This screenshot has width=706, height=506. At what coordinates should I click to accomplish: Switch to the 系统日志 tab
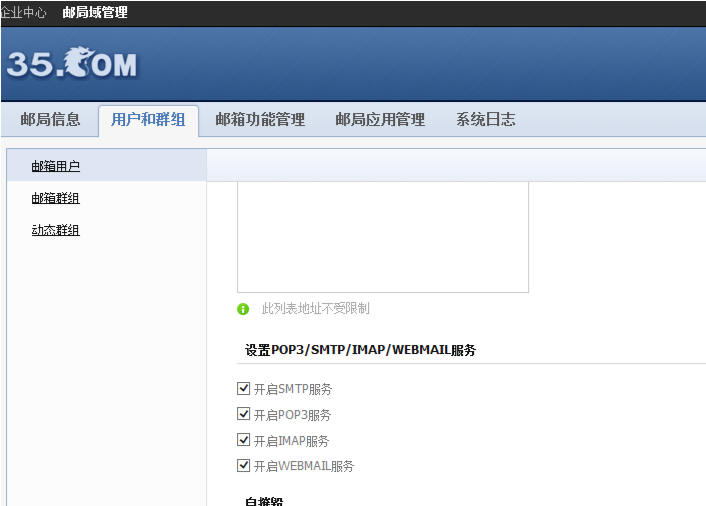[x=486, y=120]
